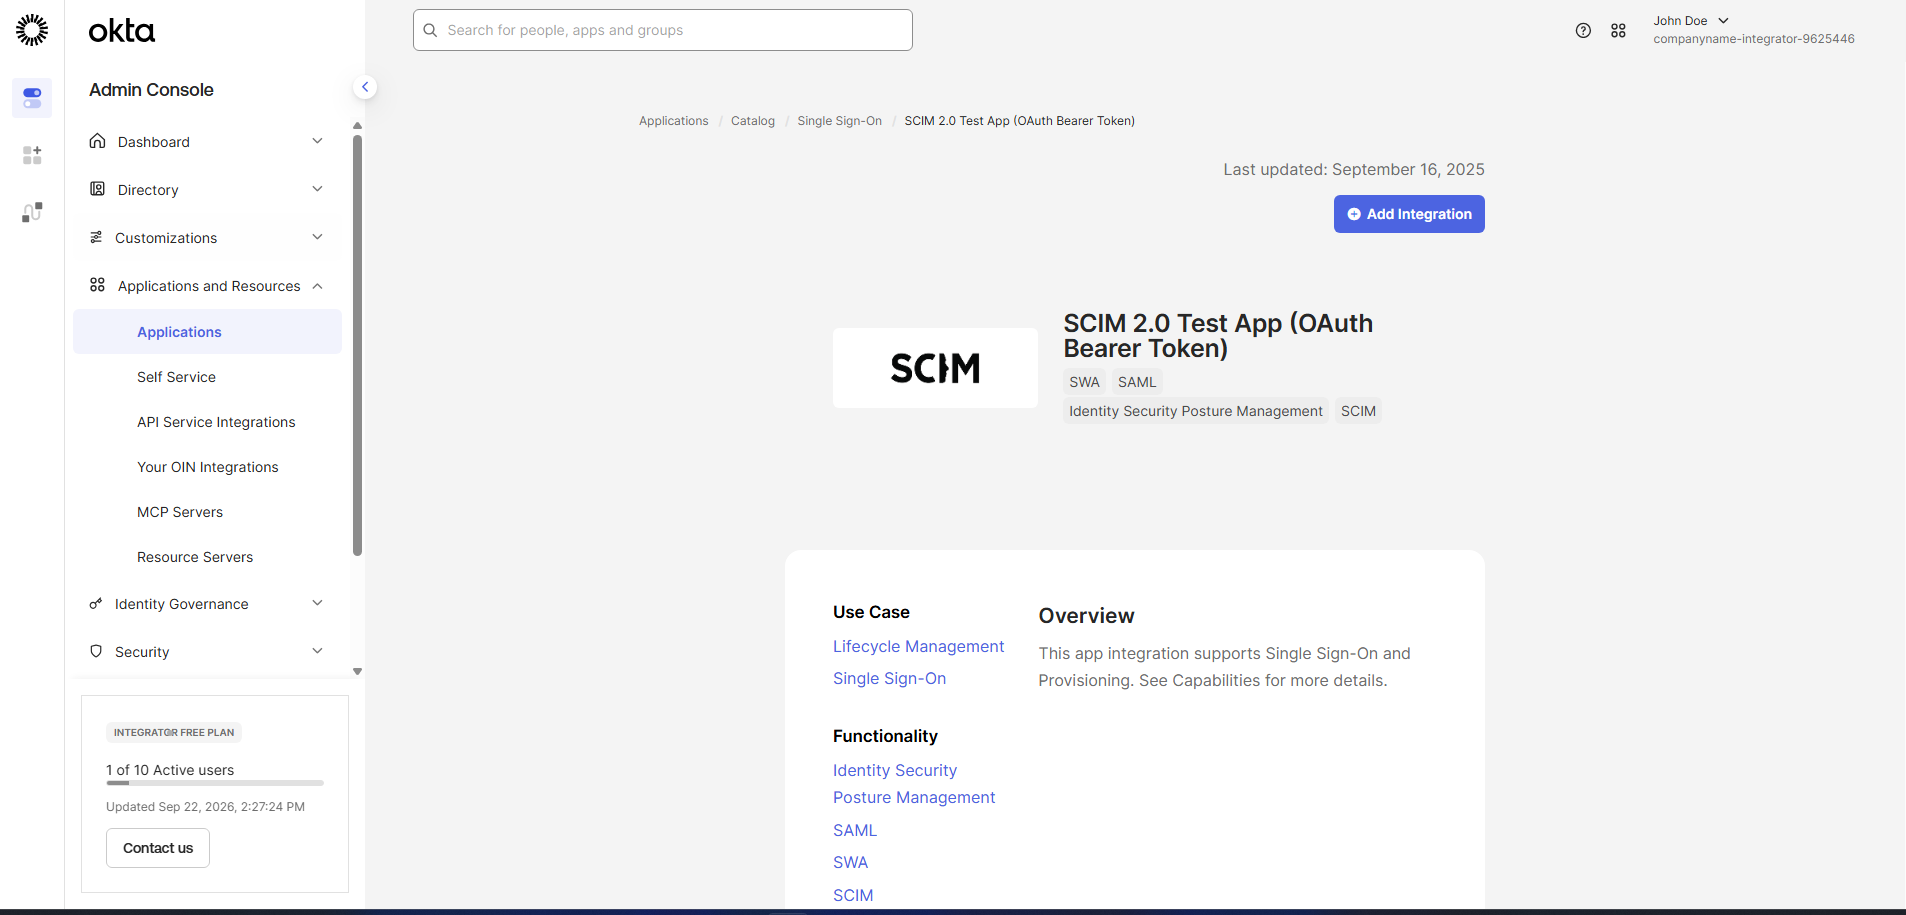
Task: Open the SCIM functionality link
Action: pos(853,895)
